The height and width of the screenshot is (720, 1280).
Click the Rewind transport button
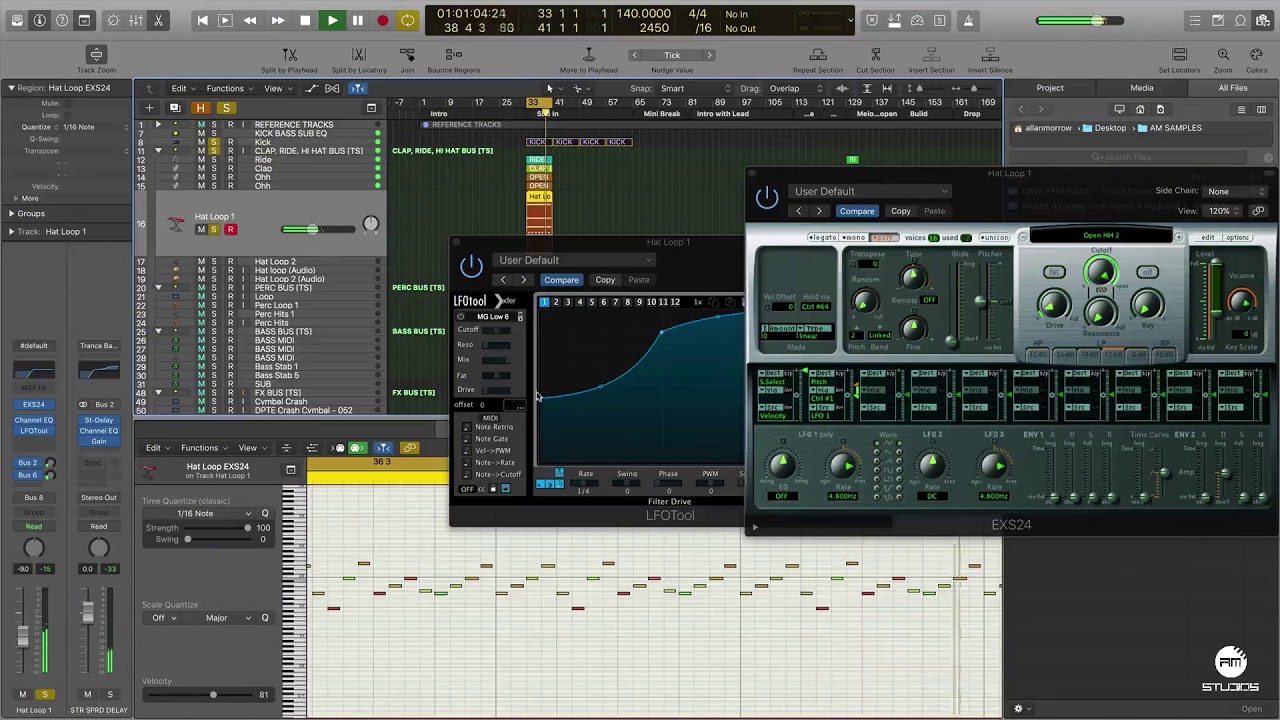point(250,20)
